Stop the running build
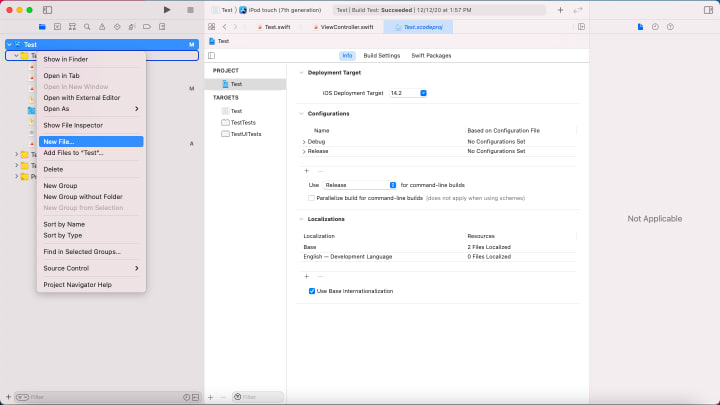Viewport: 720px width, 405px height. (190, 10)
